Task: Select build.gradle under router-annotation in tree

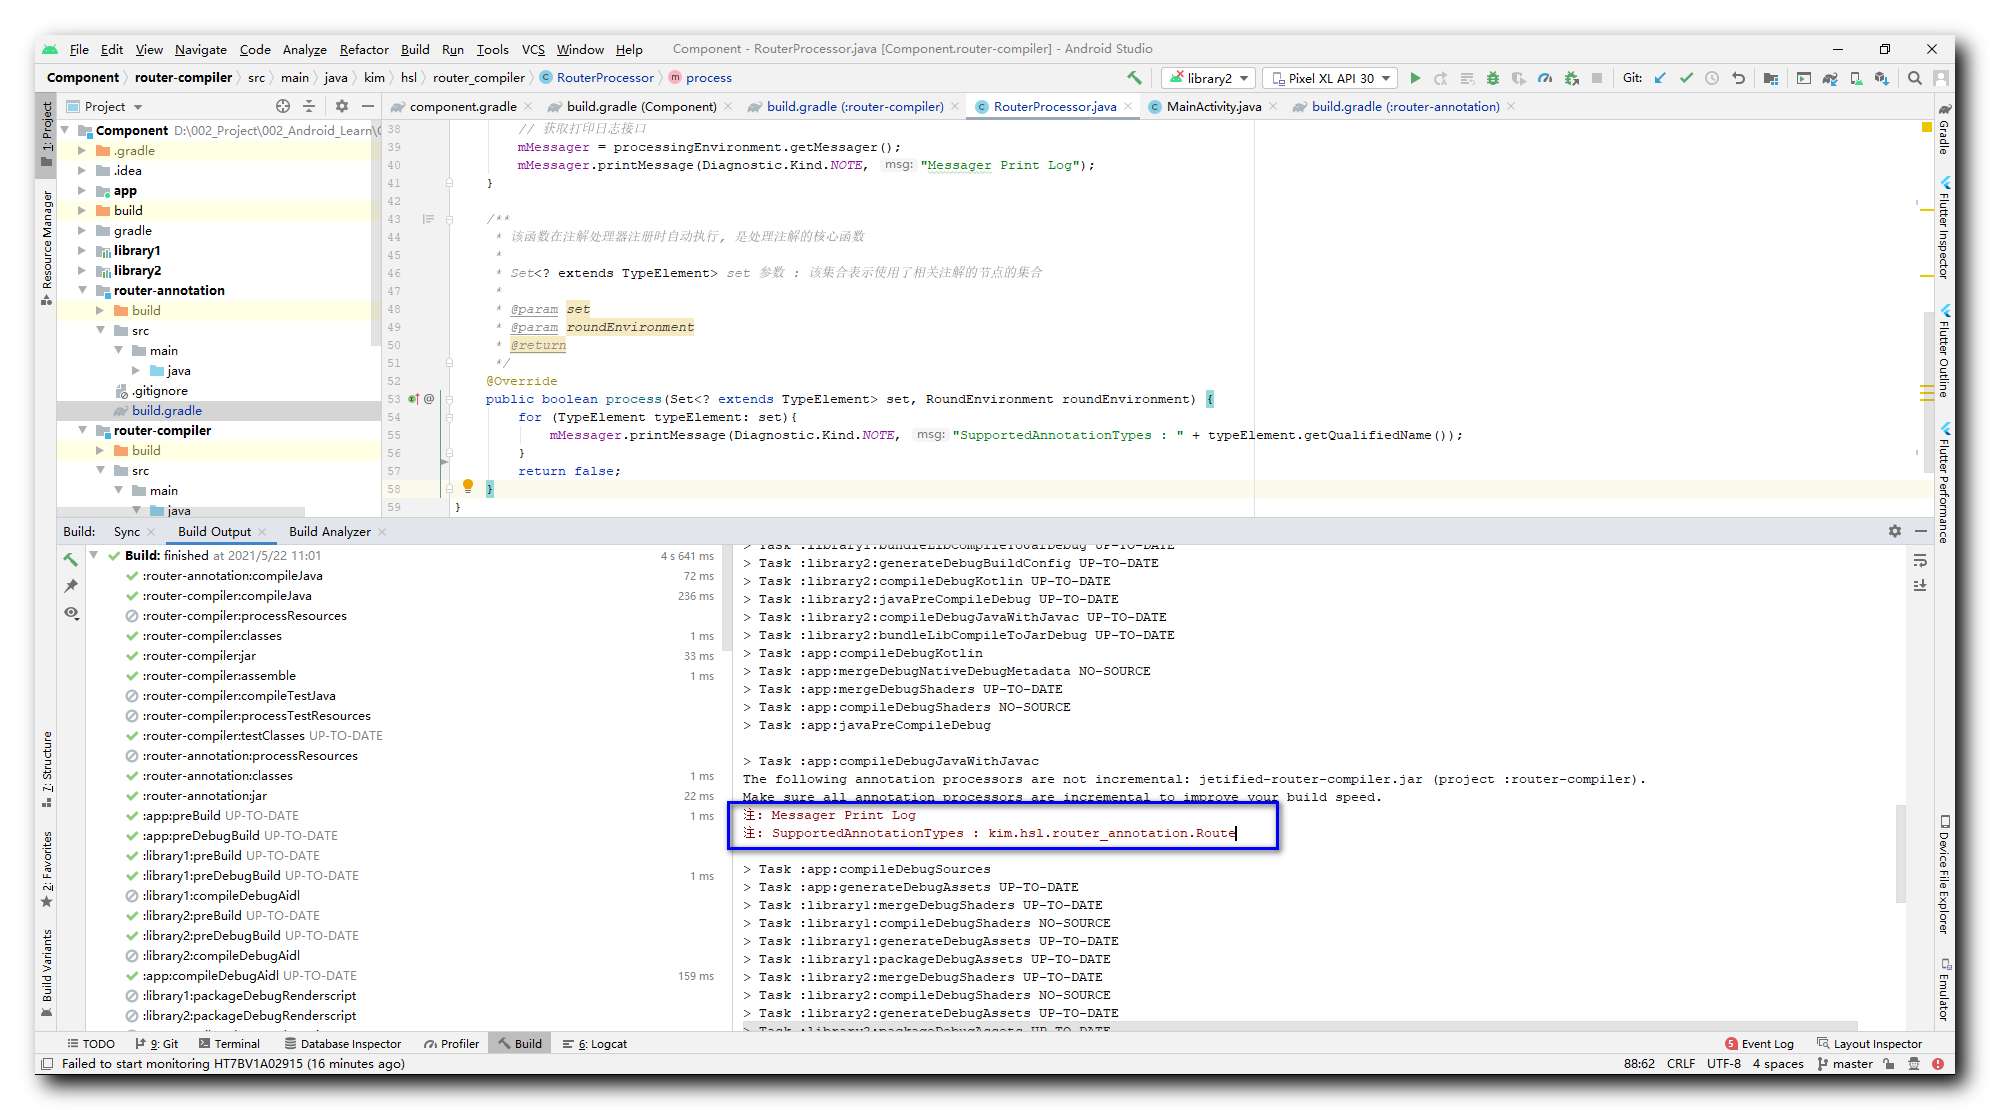Action: [166, 411]
